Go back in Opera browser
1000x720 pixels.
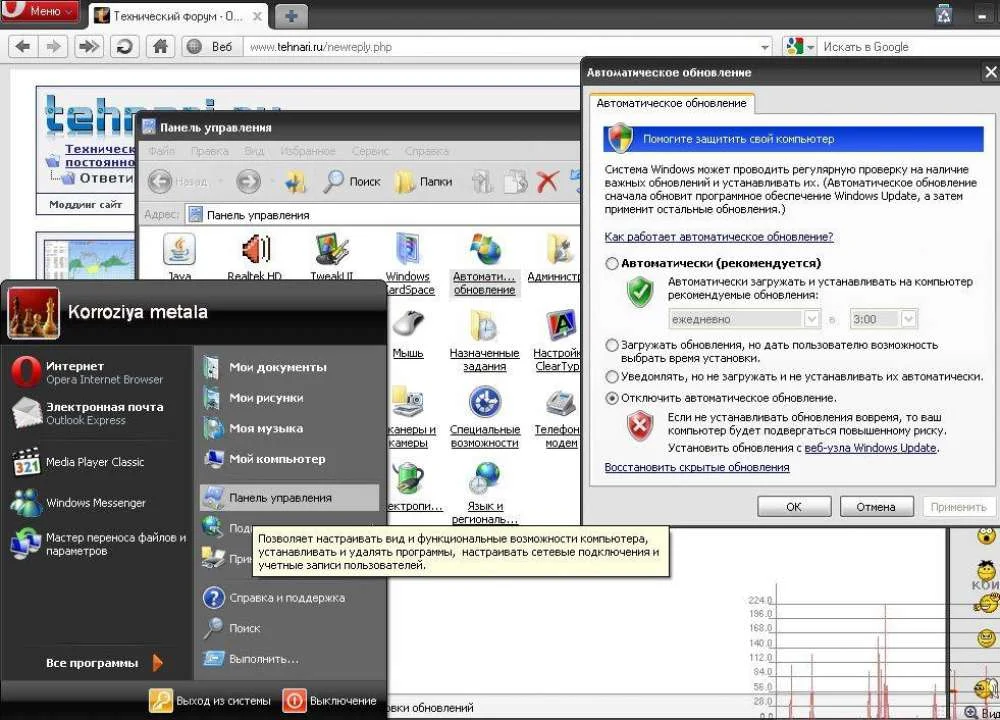[23, 47]
